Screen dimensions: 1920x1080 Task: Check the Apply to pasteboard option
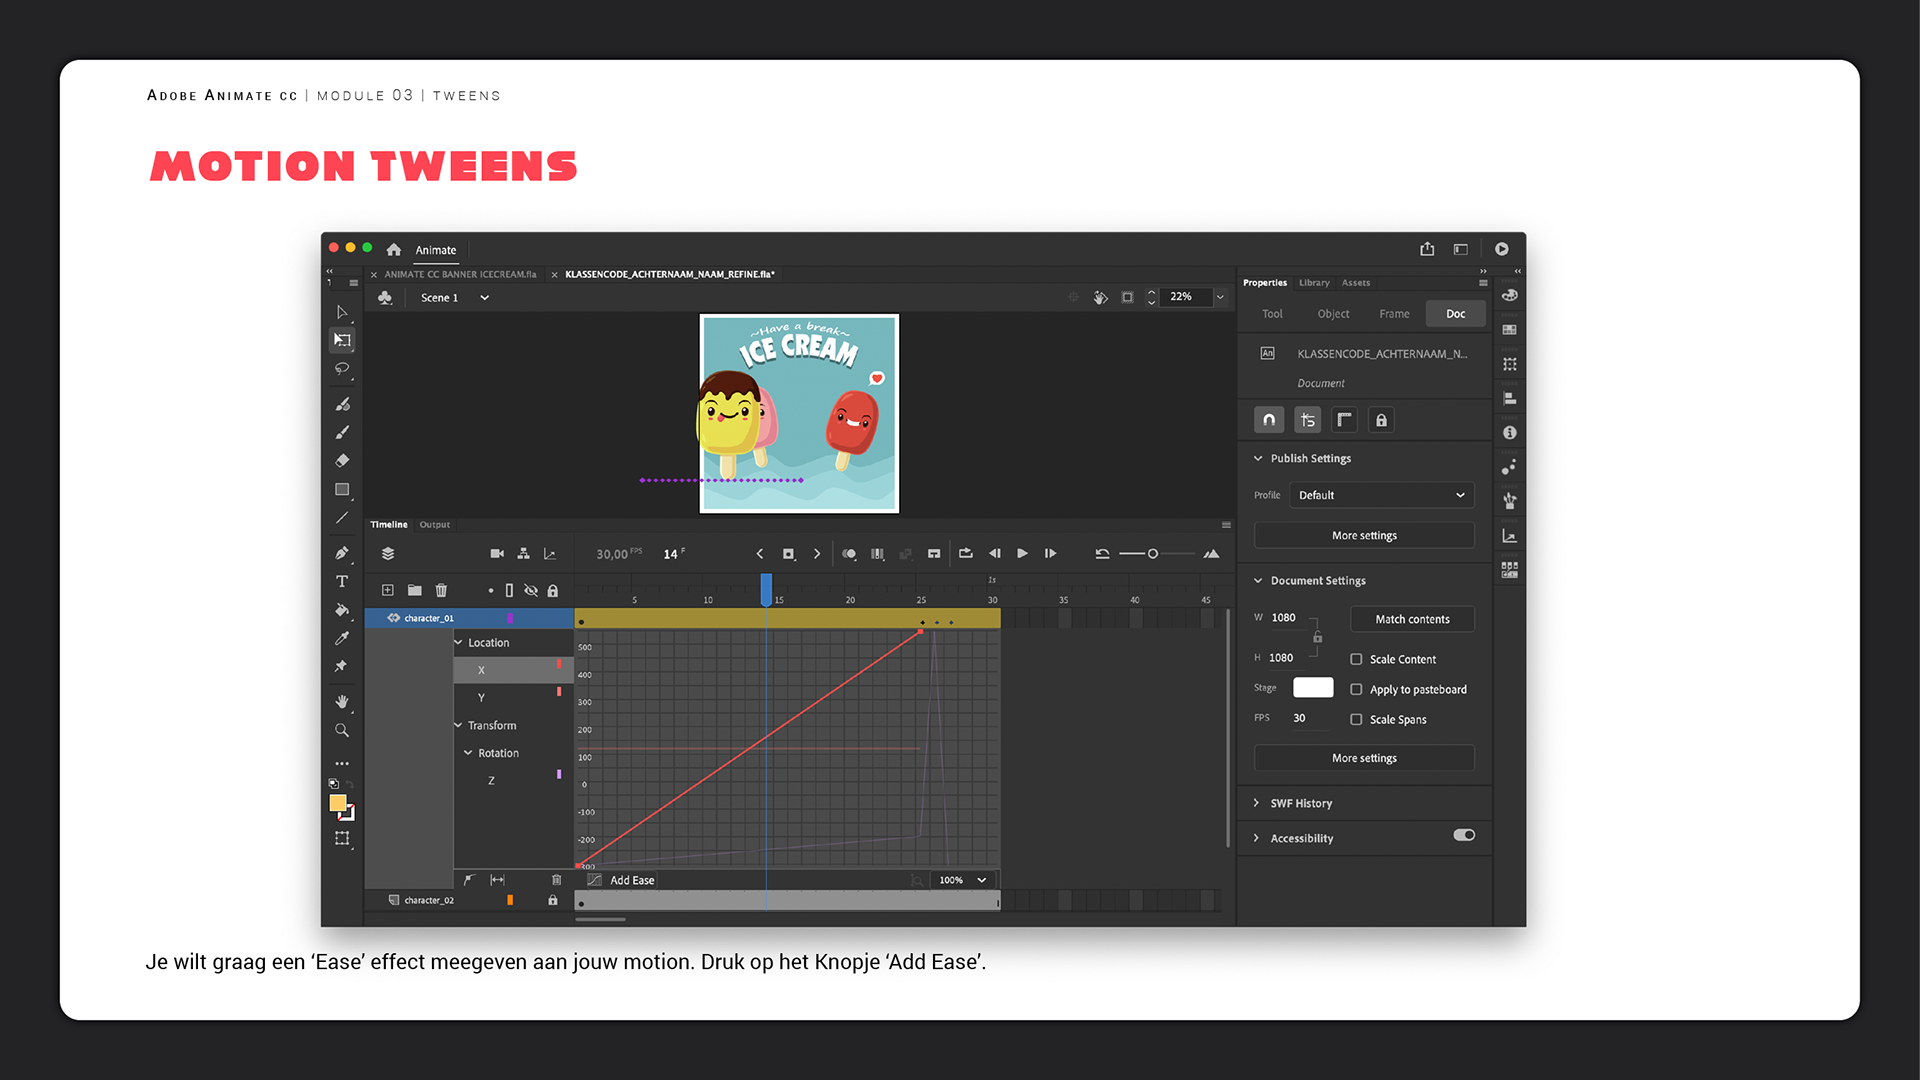point(1356,689)
